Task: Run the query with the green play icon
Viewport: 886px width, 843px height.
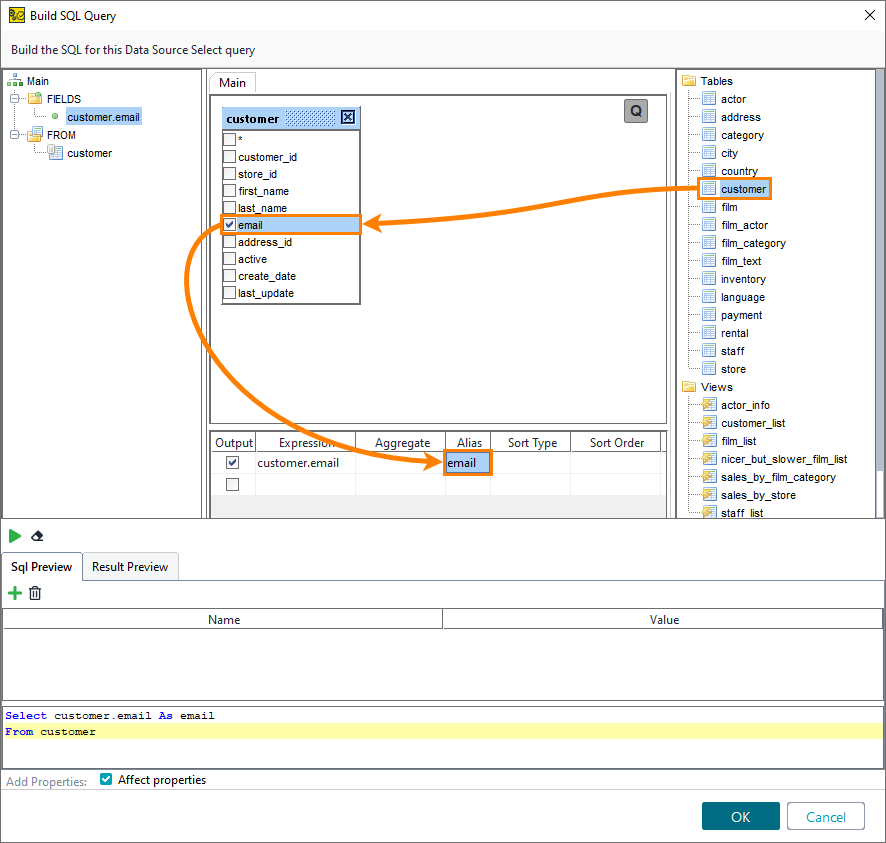Action: pyautogui.click(x=17, y=536)
